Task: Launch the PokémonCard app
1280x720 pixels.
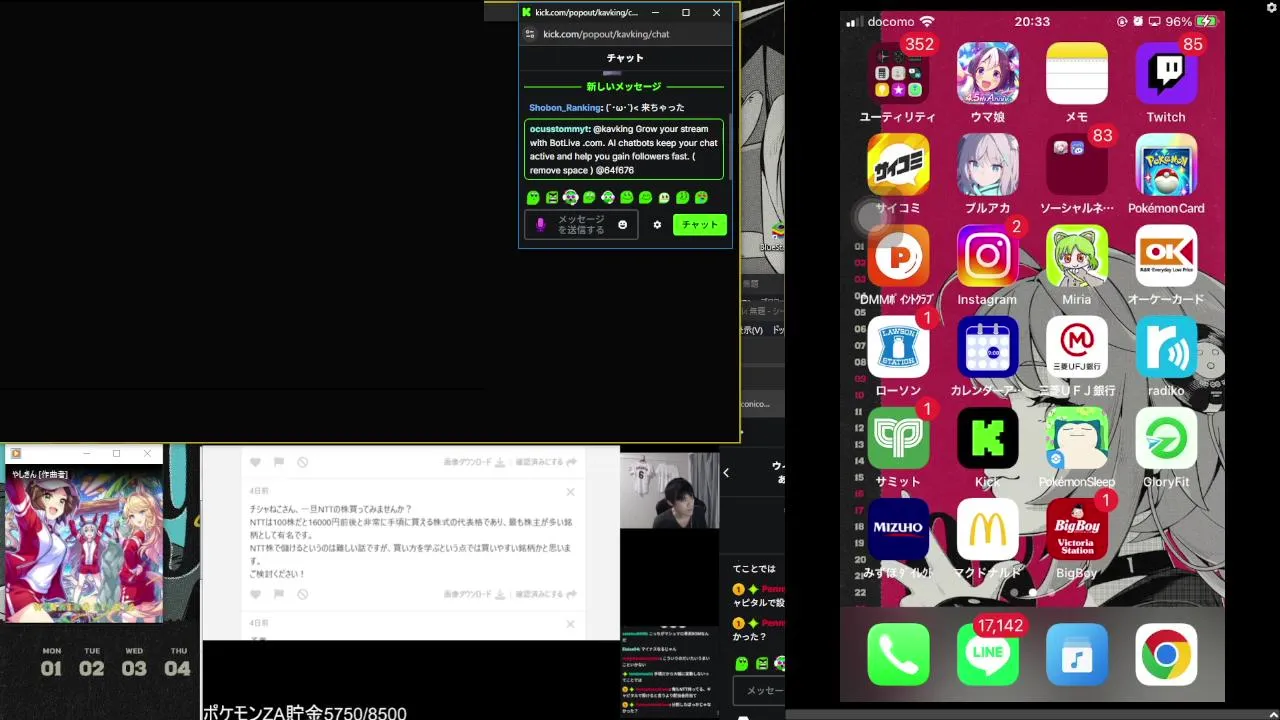Action: [1166, 165]
